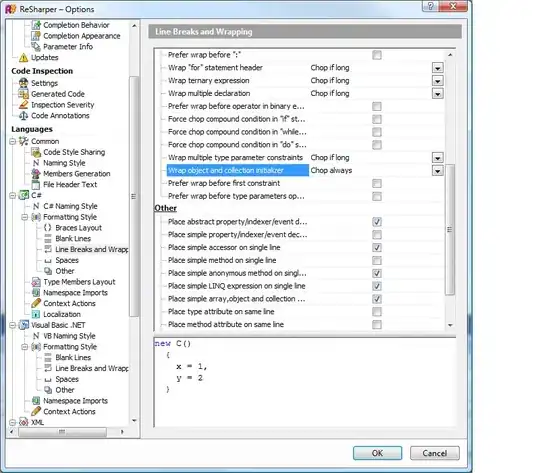The image size is (540, 473).
Task: Collapse C# Formatting Style node
Action: pyautogui.click(x=24, y=217)
